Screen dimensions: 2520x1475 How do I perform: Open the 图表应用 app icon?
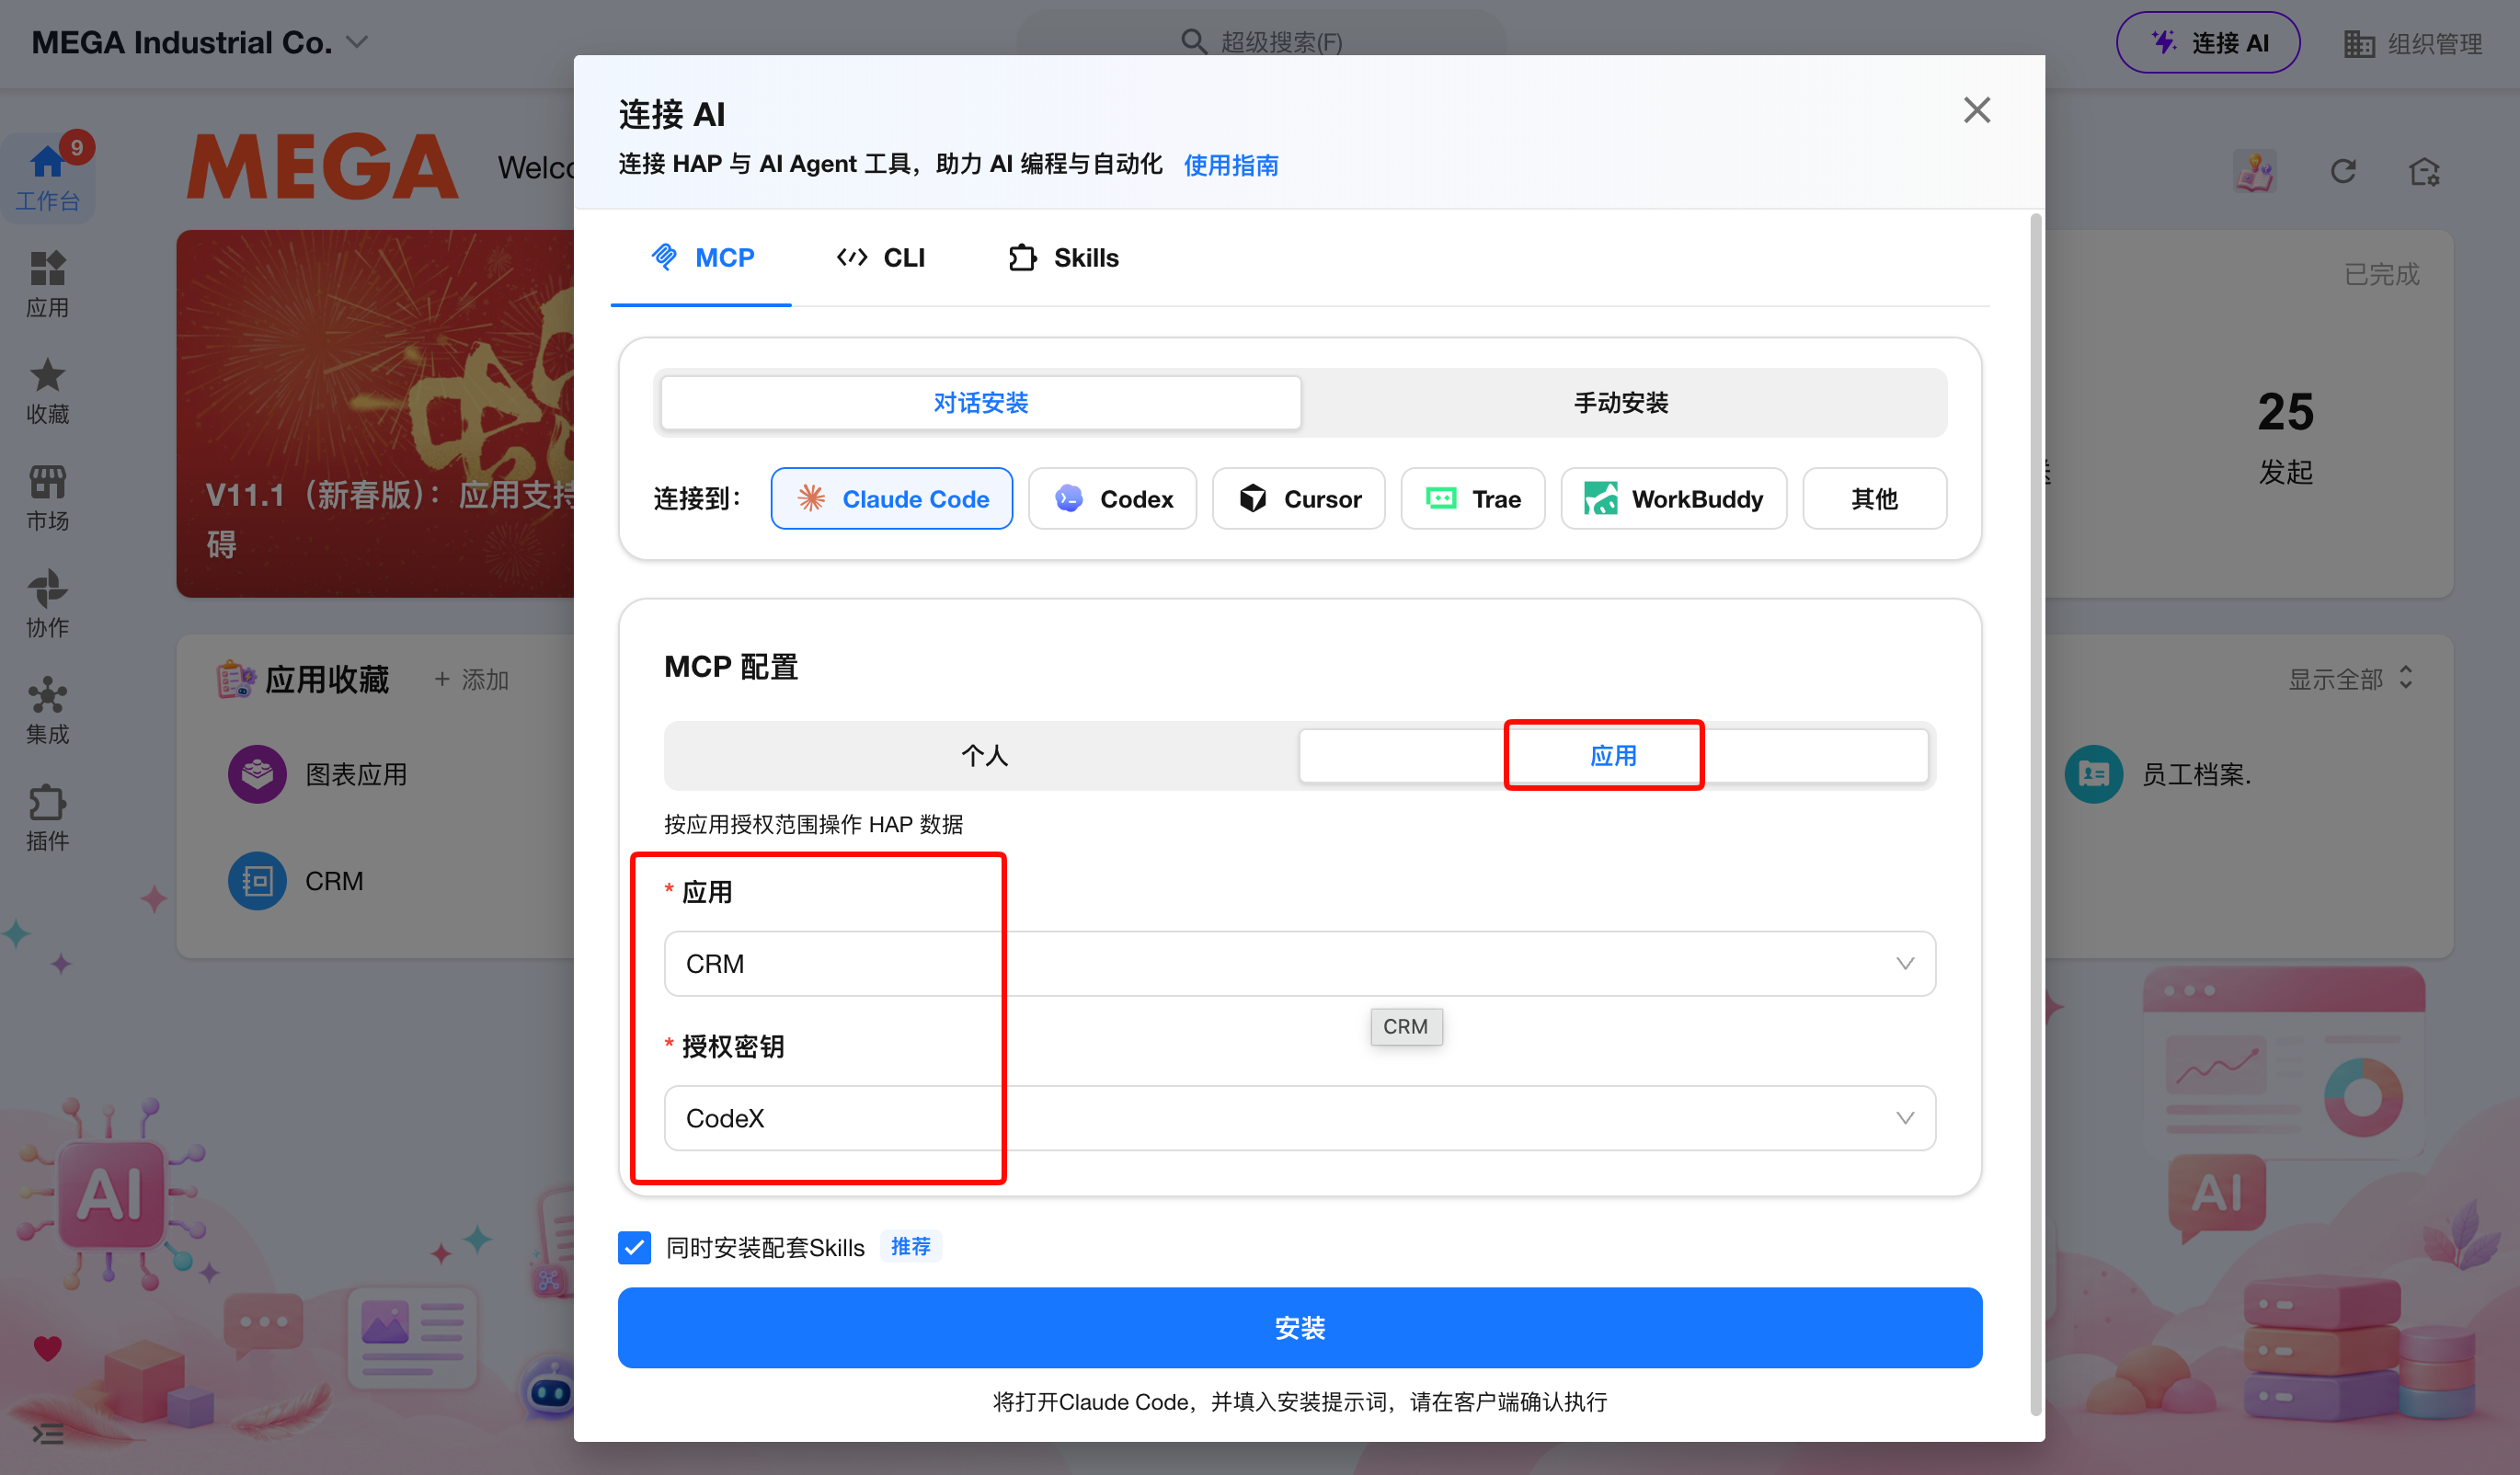257,773
